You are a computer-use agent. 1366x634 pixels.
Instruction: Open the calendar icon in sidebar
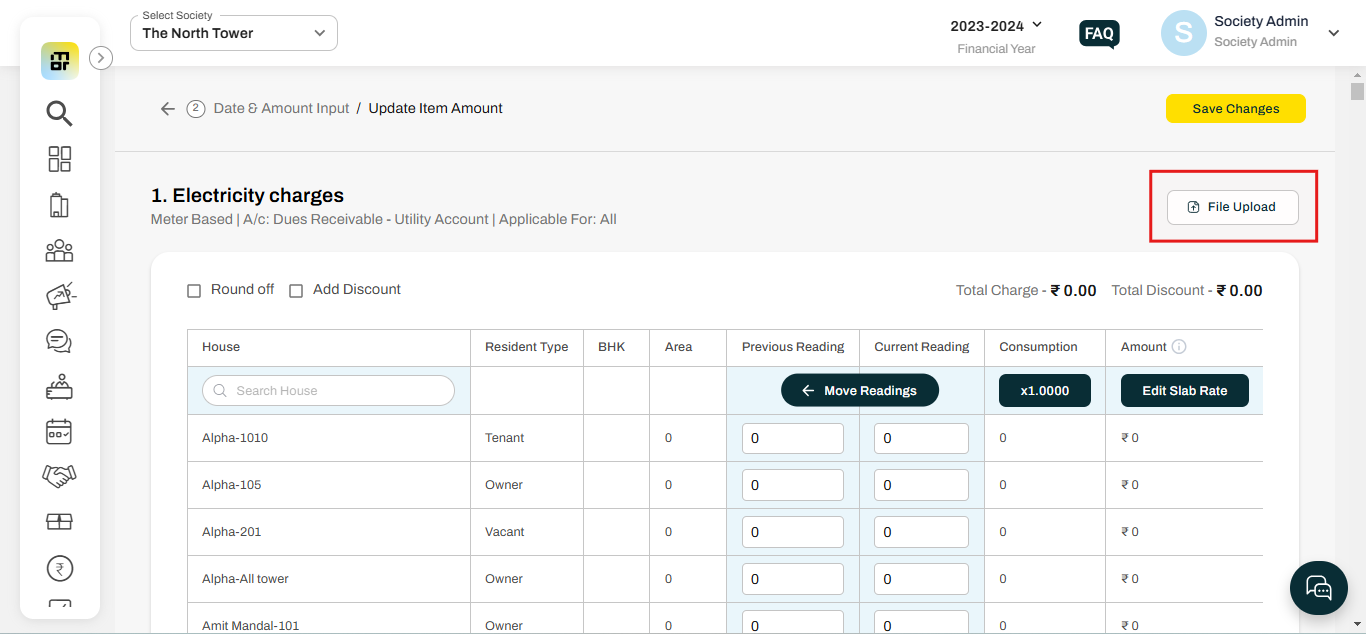pos(59,432)
